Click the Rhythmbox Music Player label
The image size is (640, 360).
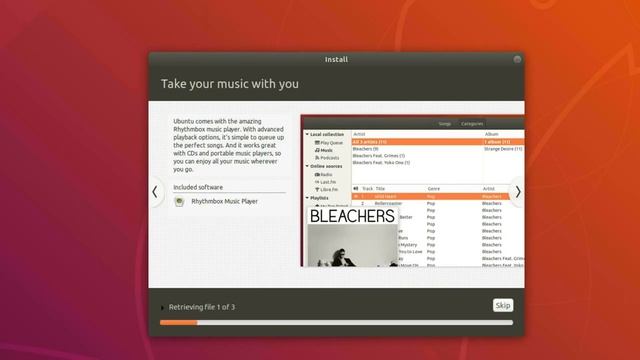224,201
